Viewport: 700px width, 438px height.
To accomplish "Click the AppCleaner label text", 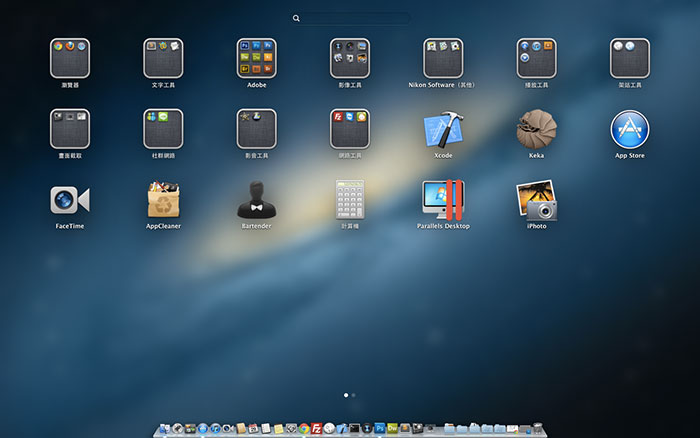I will coord(163,226).
